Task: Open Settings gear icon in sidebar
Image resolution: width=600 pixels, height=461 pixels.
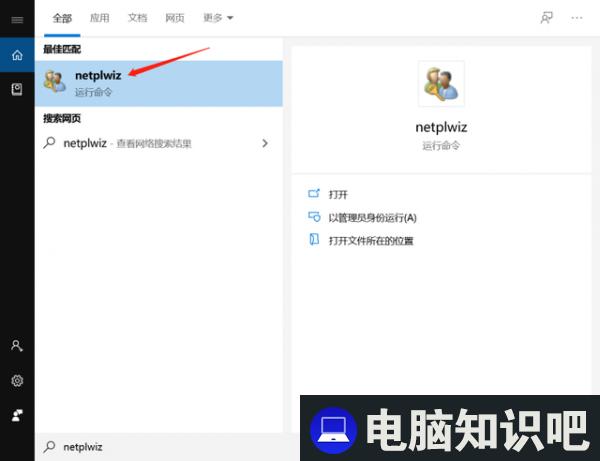Action: point(17,381)
